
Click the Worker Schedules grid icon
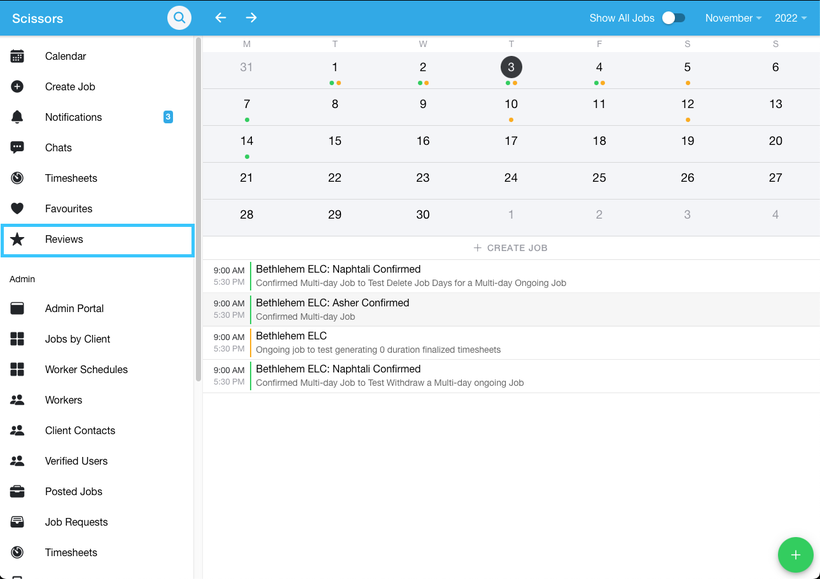tap(17, 369)
